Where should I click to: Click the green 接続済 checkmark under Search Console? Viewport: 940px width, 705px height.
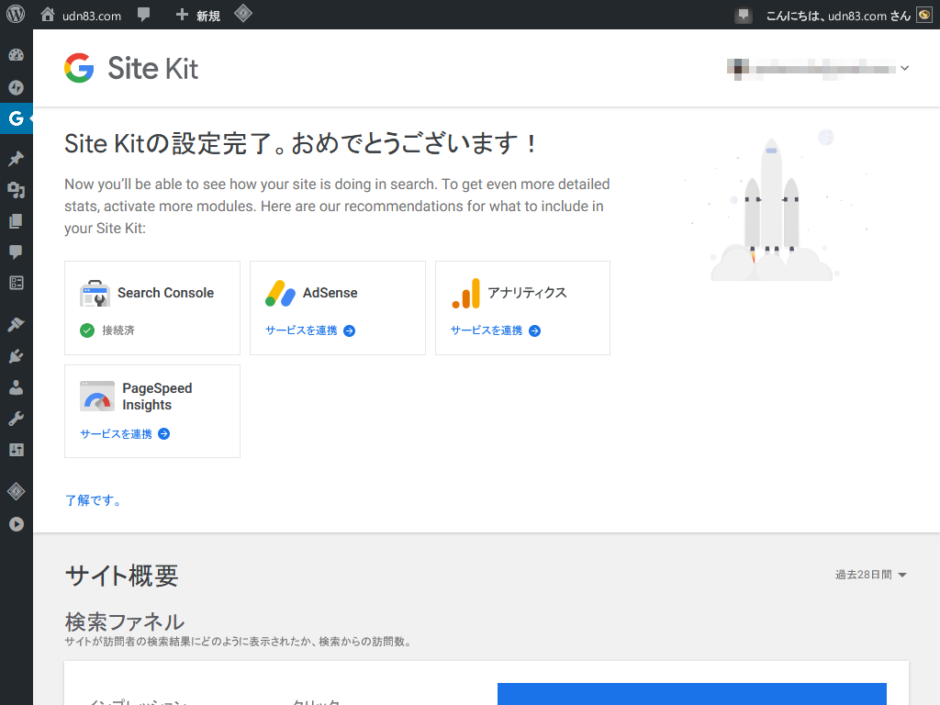click(x=87, y=330)
